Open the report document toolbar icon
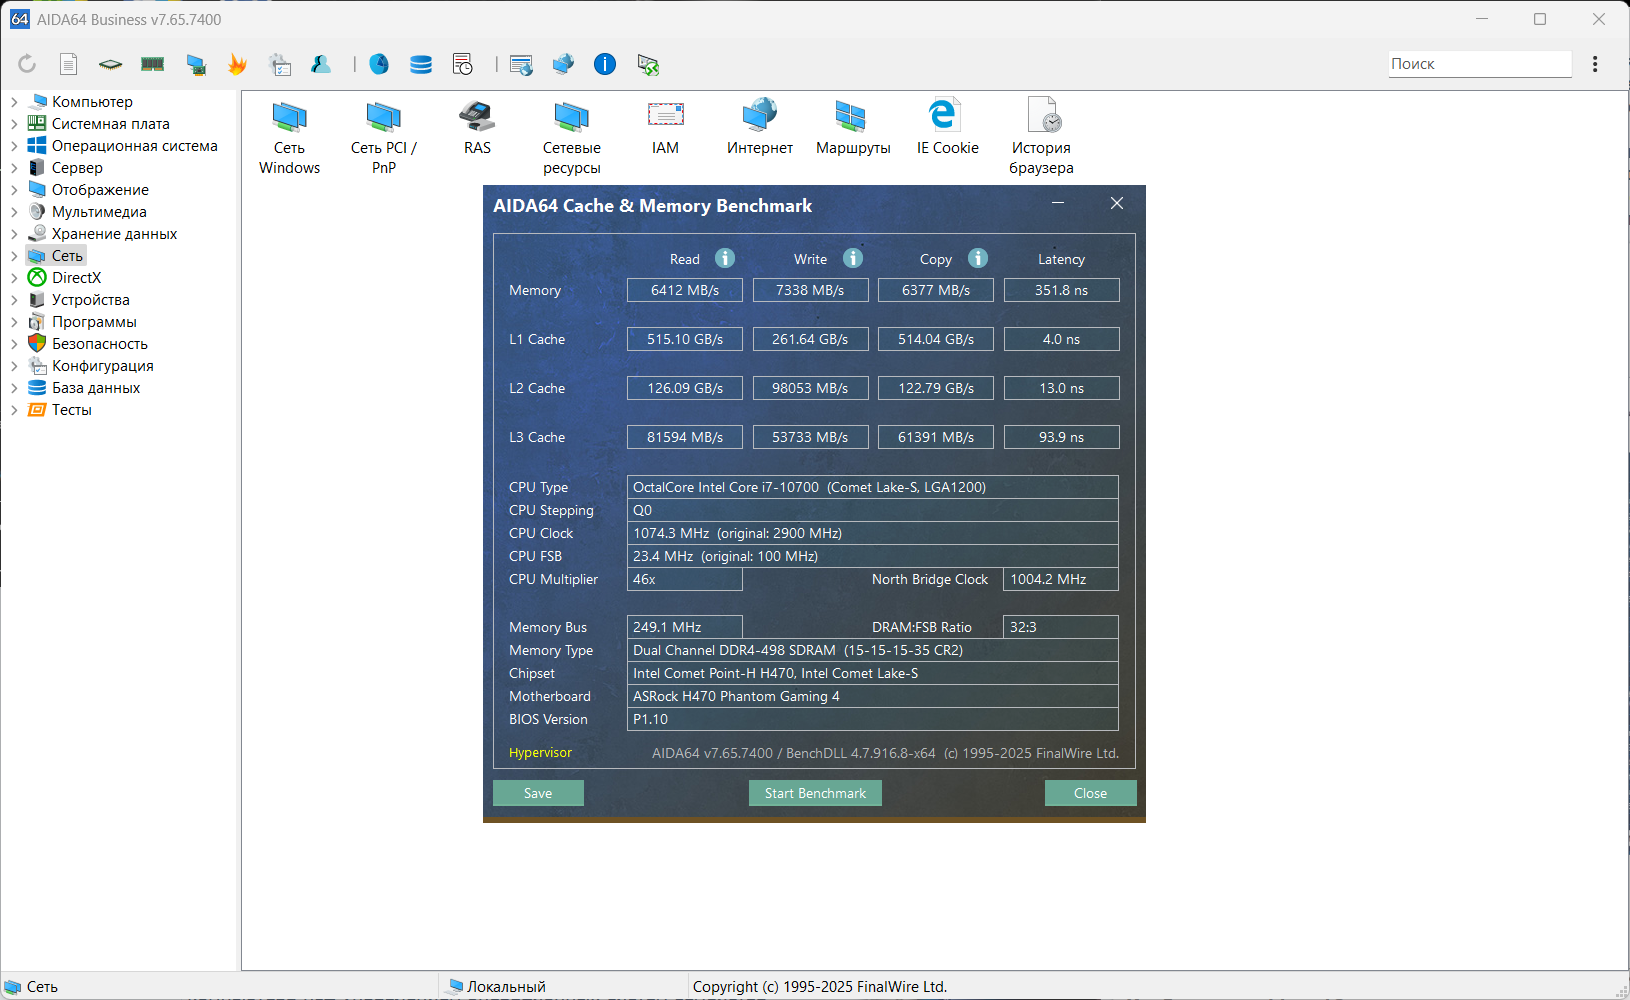 click(68, 64)
